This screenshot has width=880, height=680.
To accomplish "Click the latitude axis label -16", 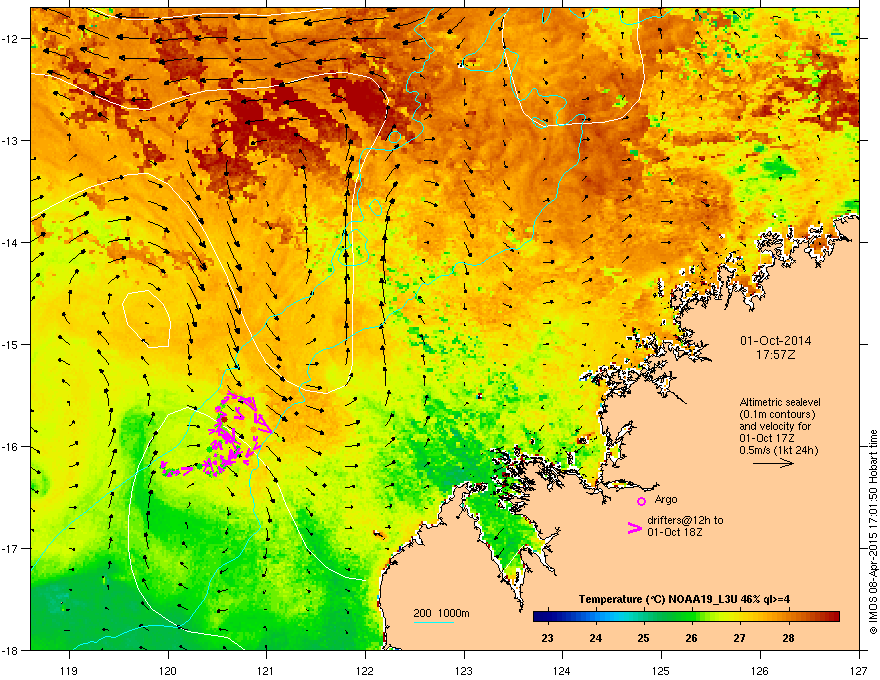I will (10, 446).
